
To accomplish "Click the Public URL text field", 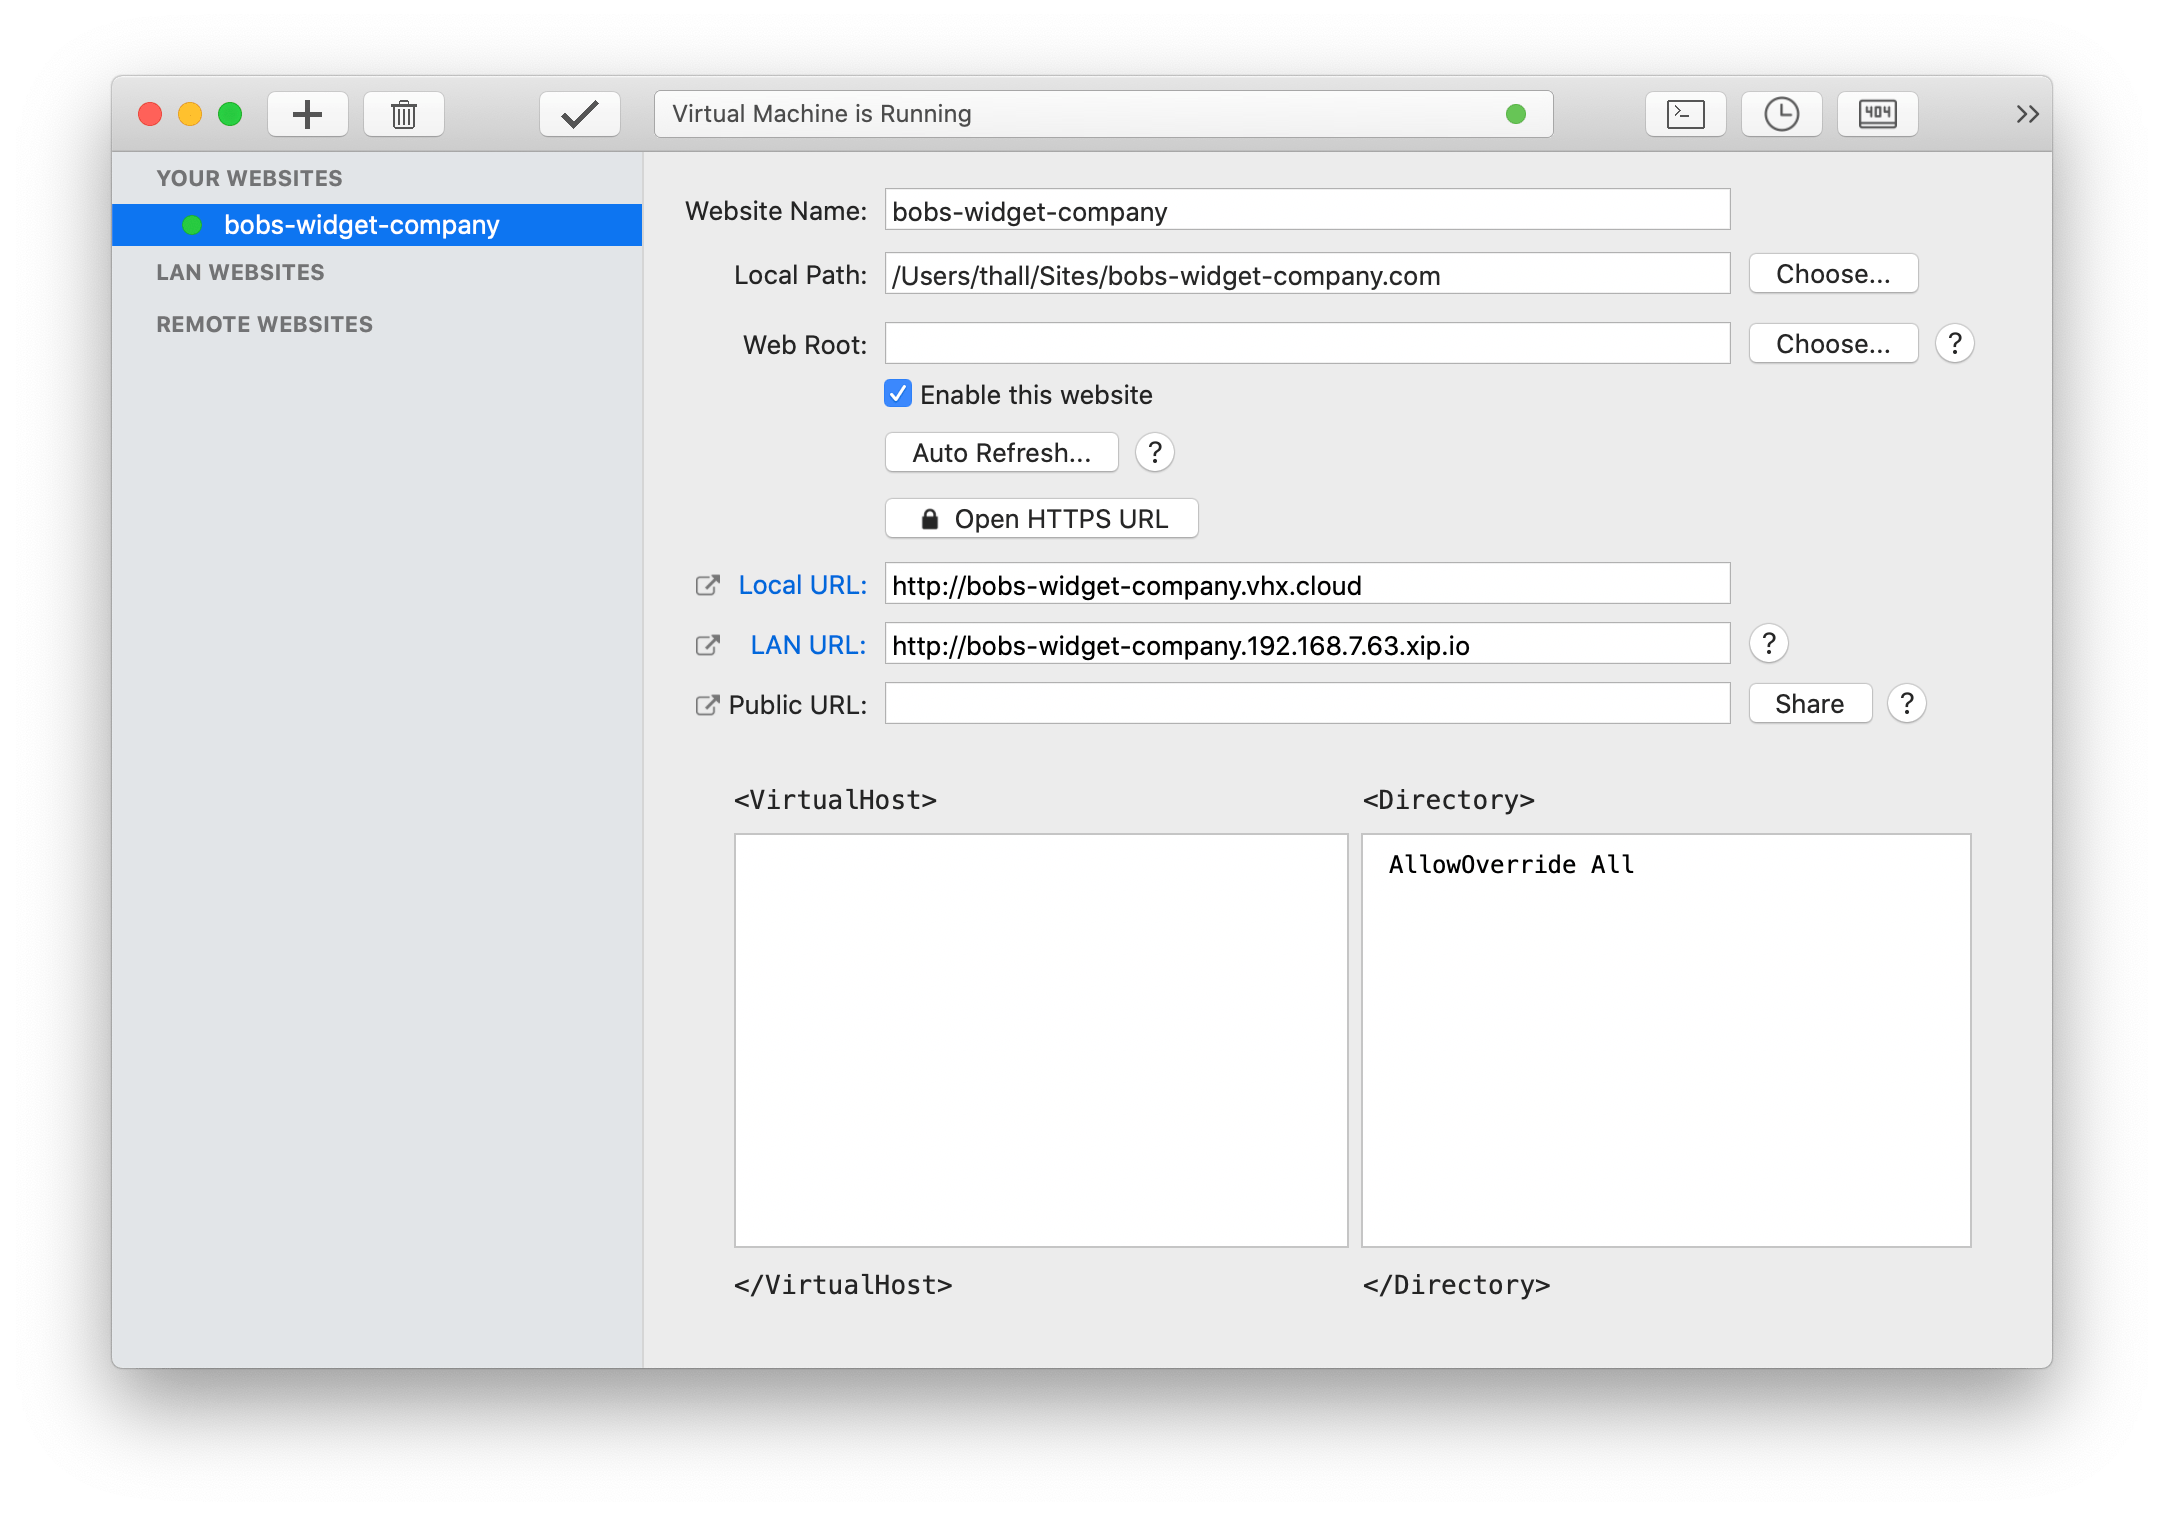I will (x=1308, y=704).
